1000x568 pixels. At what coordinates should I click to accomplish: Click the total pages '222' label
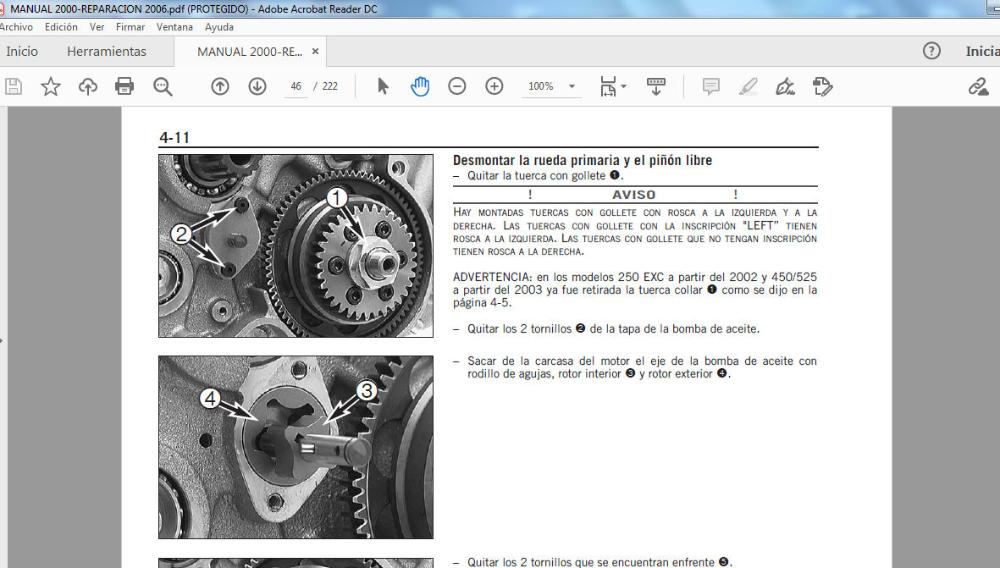[330, 86]
